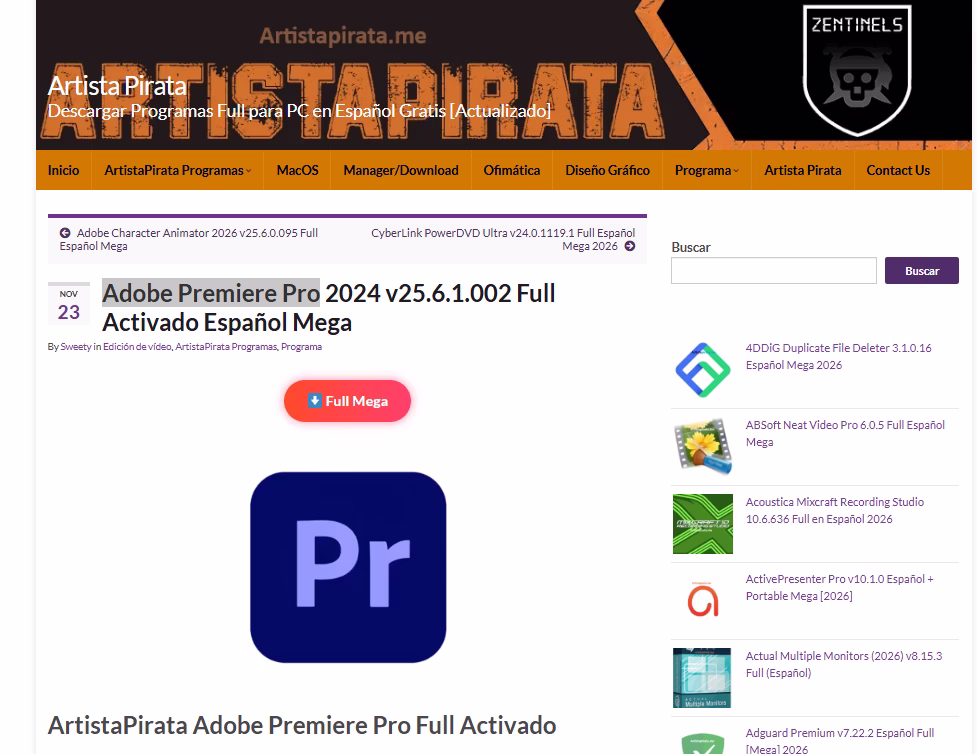Click the Zentinels skull shield logo
Image resolution: width=978 pixels, height=754 pixels.
click(x=856, y=68)
